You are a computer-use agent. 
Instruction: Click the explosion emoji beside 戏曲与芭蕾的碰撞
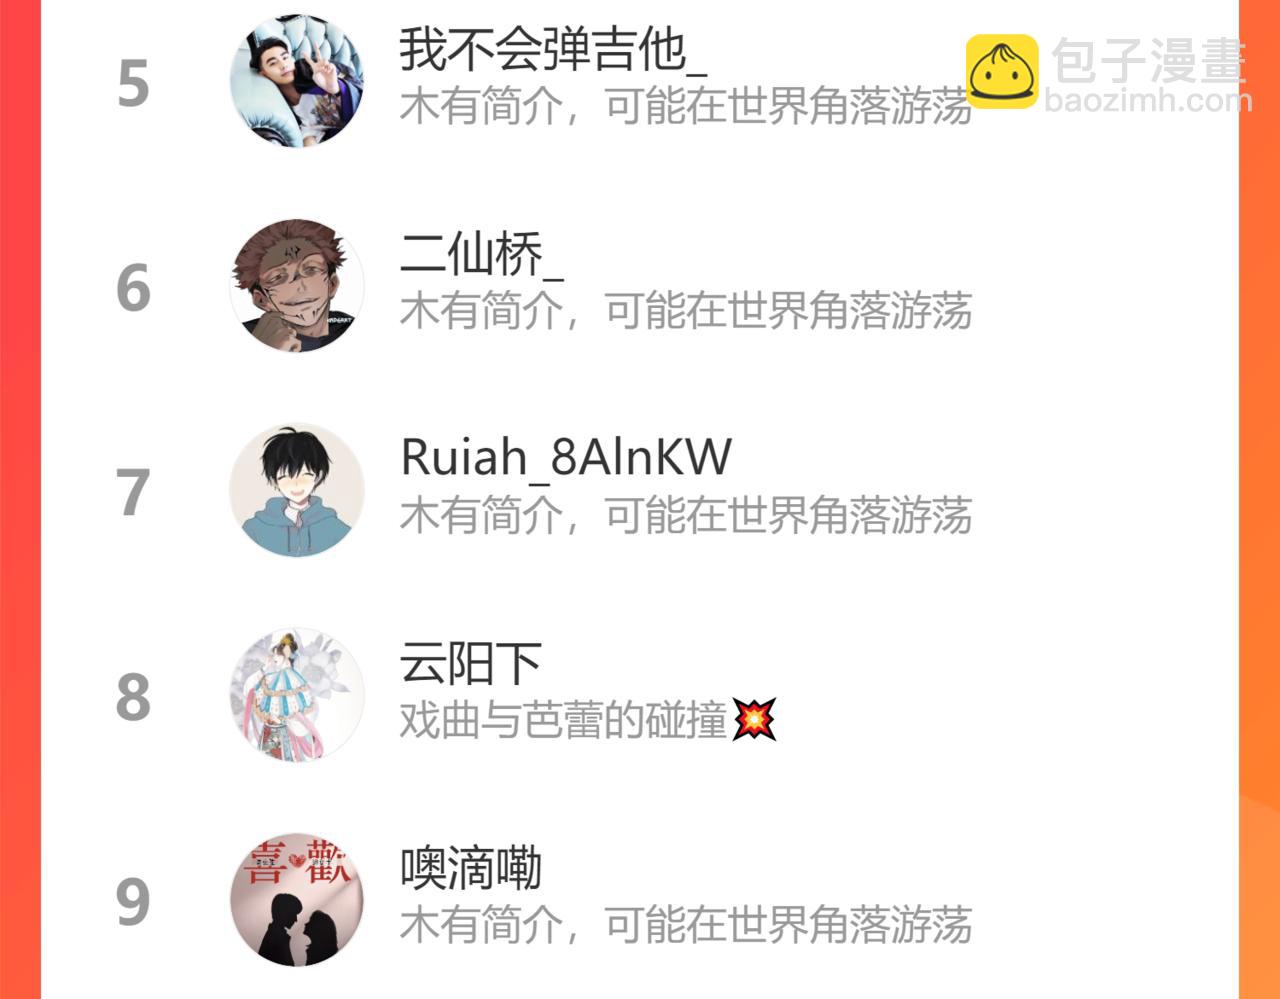coord(754,719)
